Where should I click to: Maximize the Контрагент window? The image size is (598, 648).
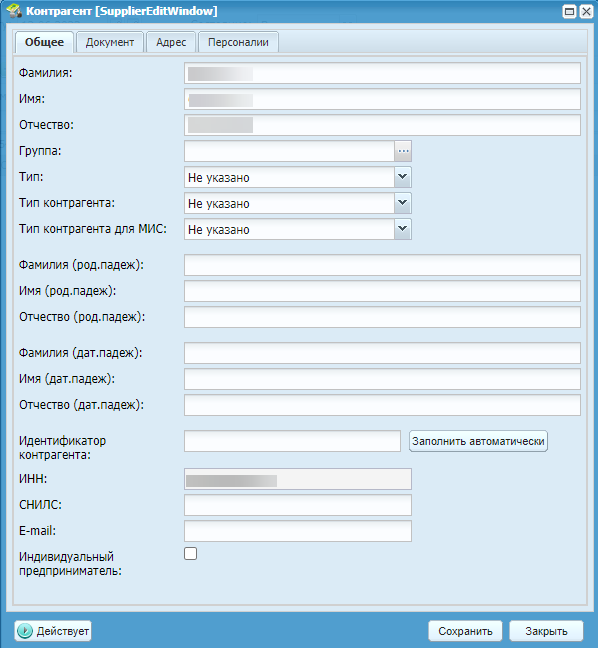tap(569, 12)
